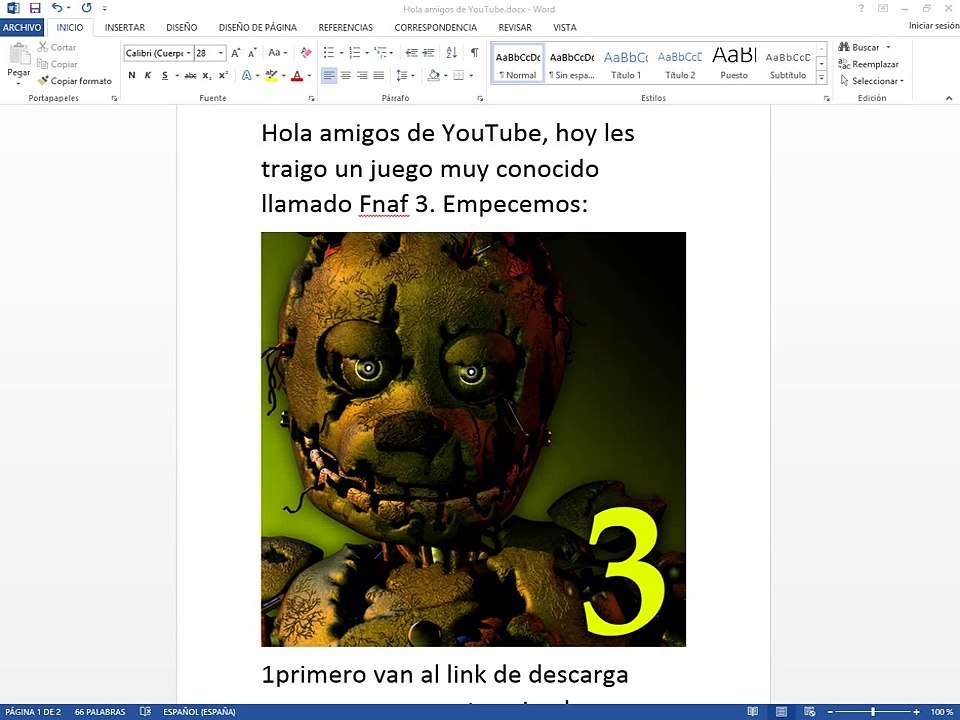Screen dimensions: 960x720
Task: Click the 66 PALABRAS word count
Action: [x=100, y=711]
